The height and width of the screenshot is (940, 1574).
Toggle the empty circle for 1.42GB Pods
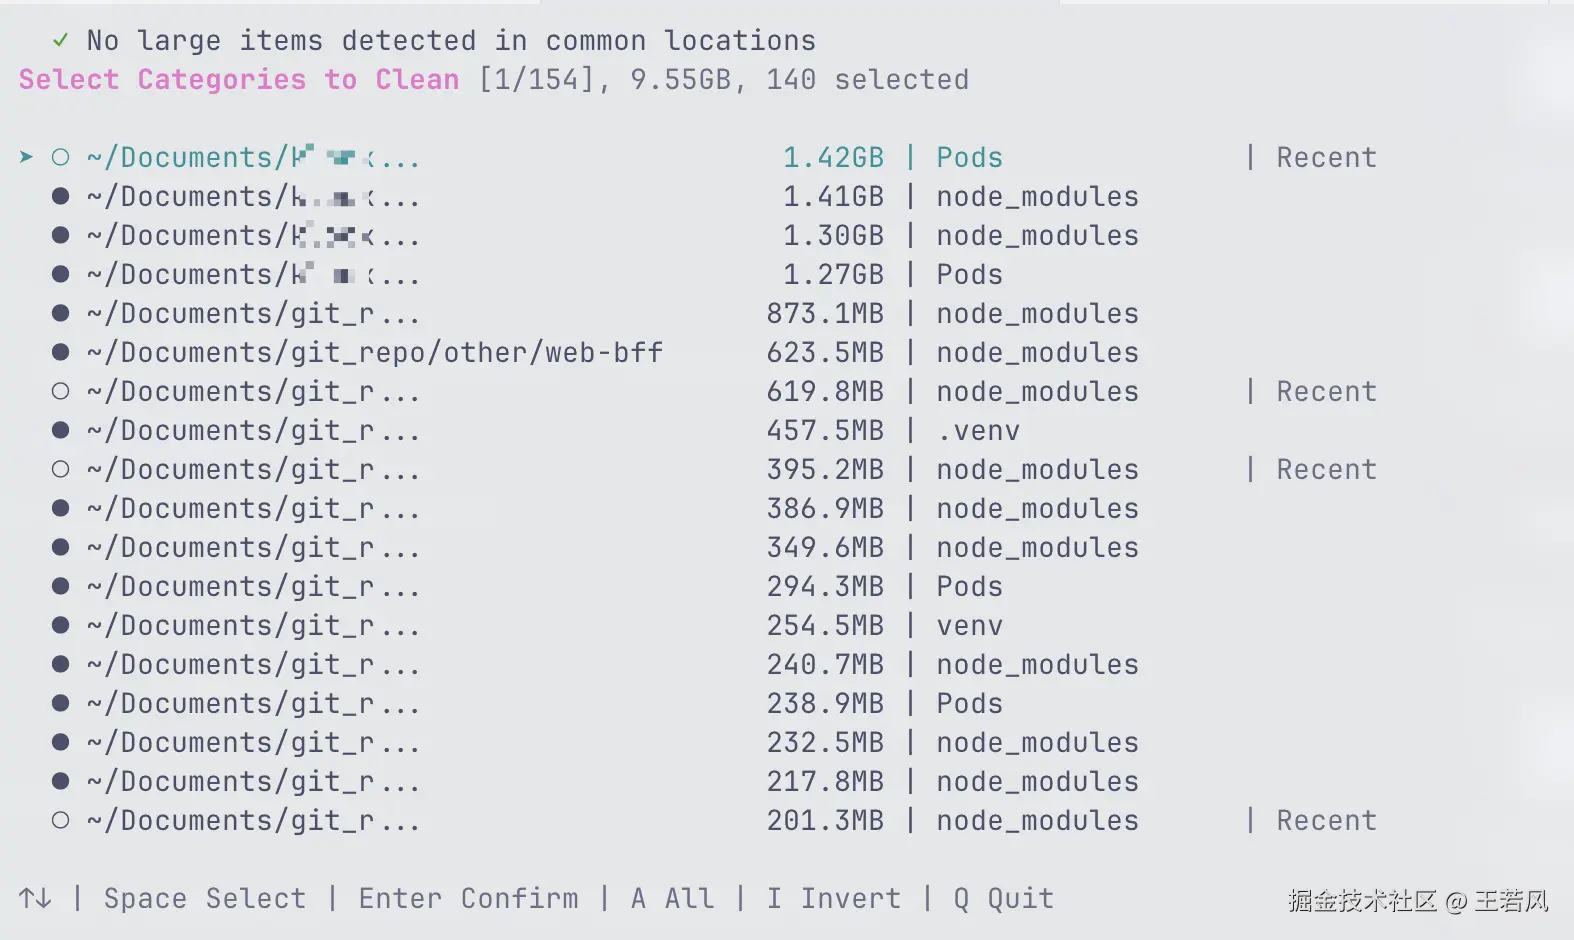click(61, 157)
